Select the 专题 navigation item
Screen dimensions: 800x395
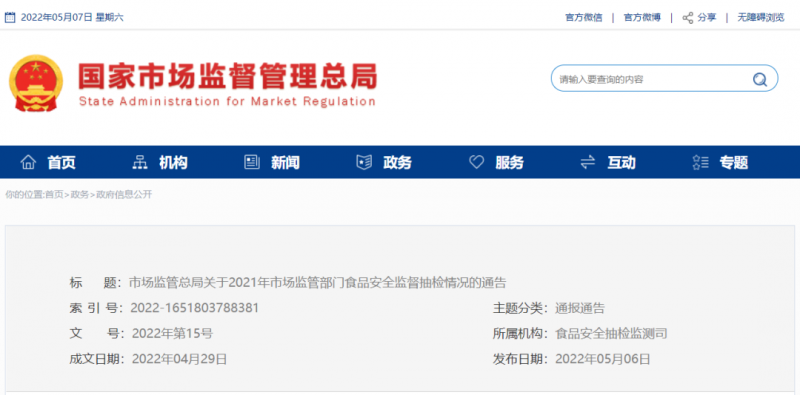[734, 163]
